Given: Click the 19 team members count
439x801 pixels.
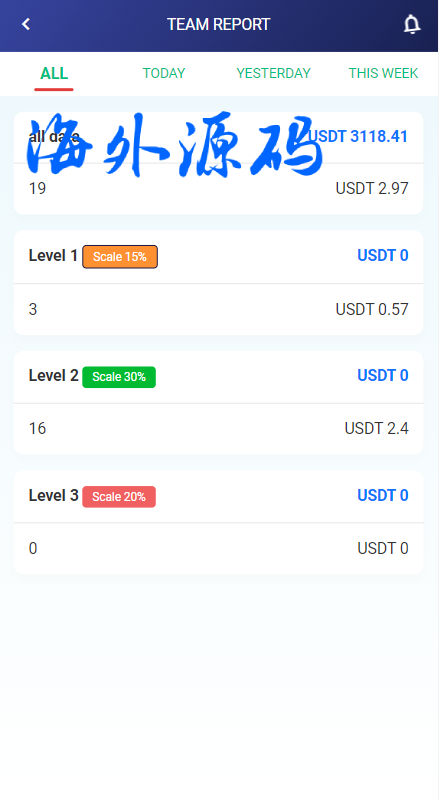Looking at the screenshot, I should point(37,189).
